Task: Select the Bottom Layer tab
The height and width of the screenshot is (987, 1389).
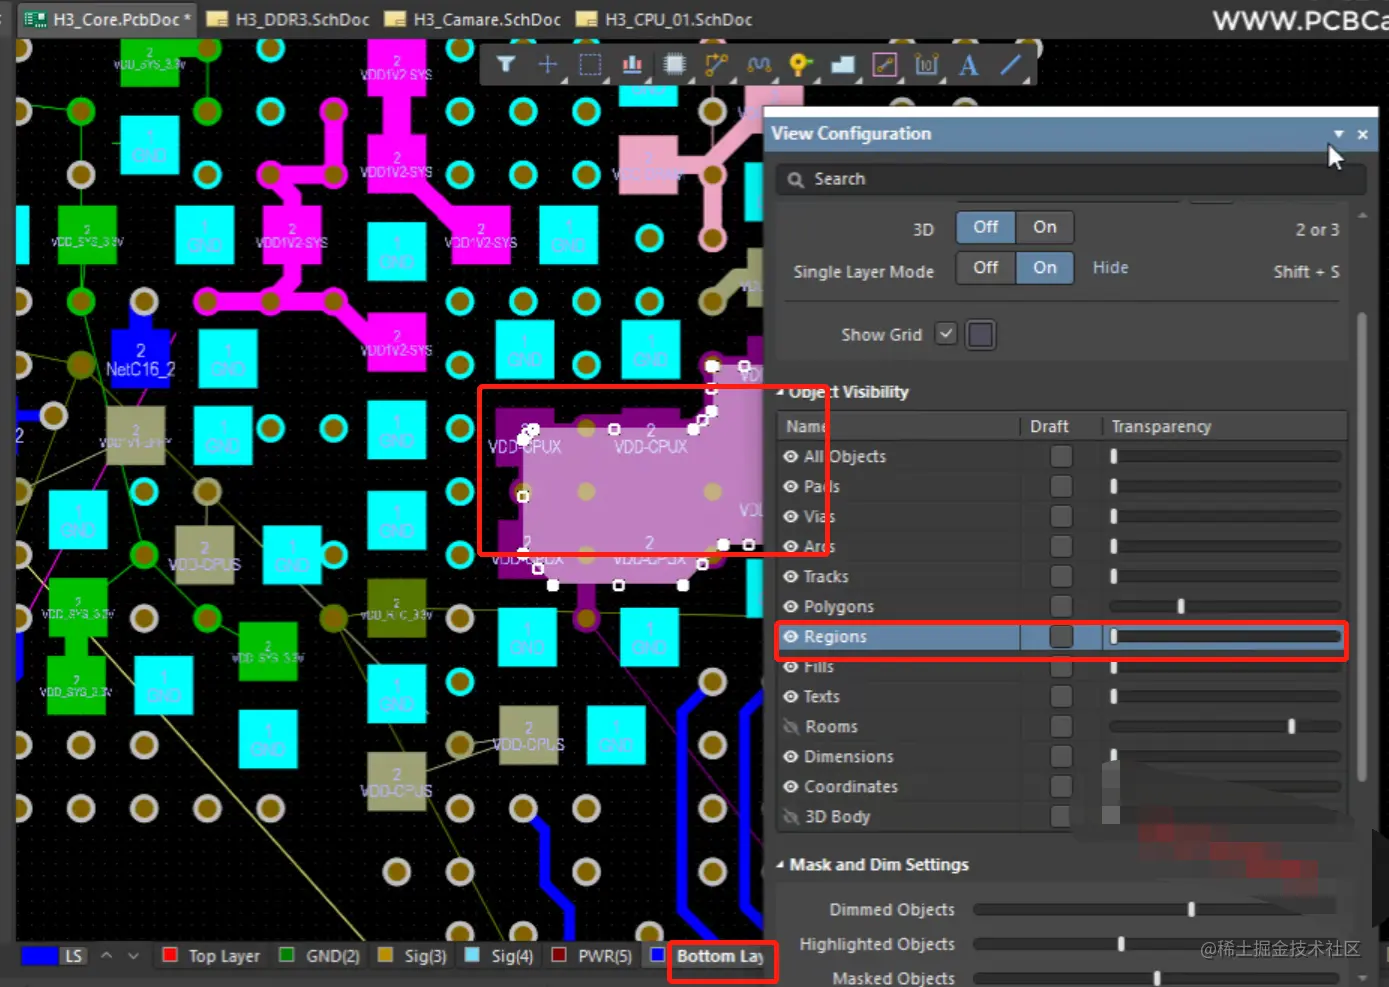Action: pos(708,956)
